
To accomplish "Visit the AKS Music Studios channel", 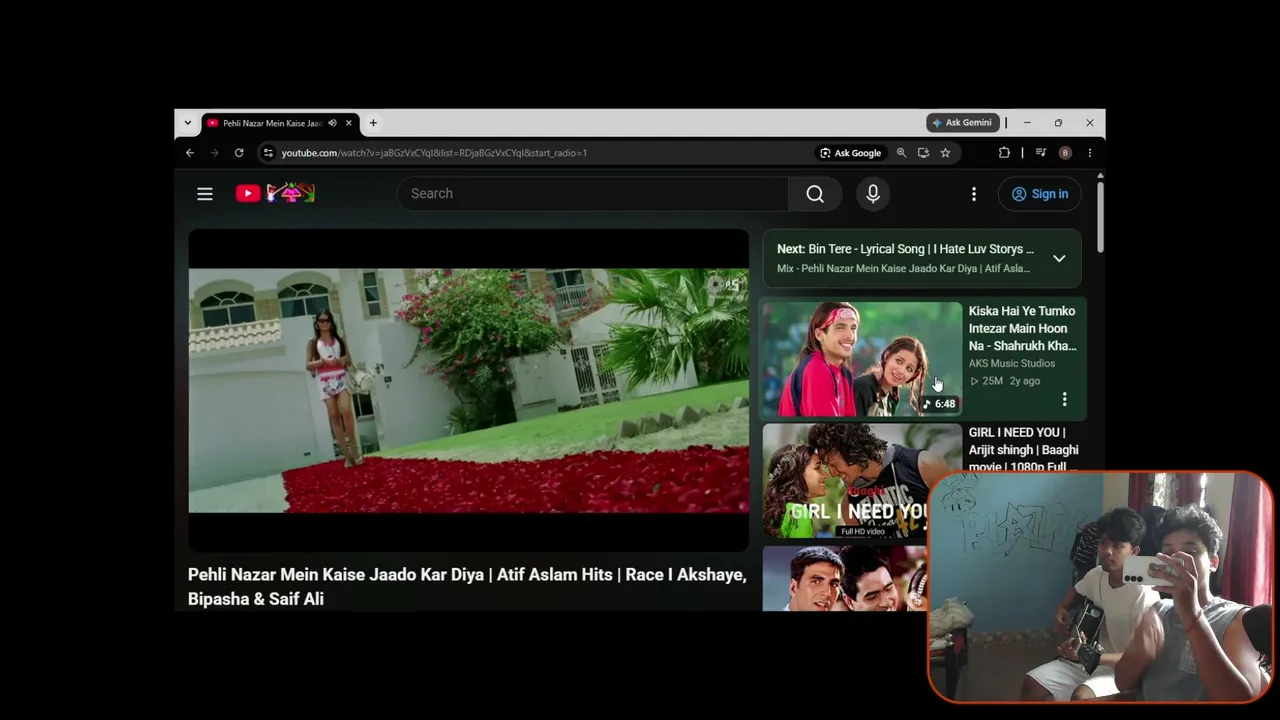I will click(x=1011, y=363).
